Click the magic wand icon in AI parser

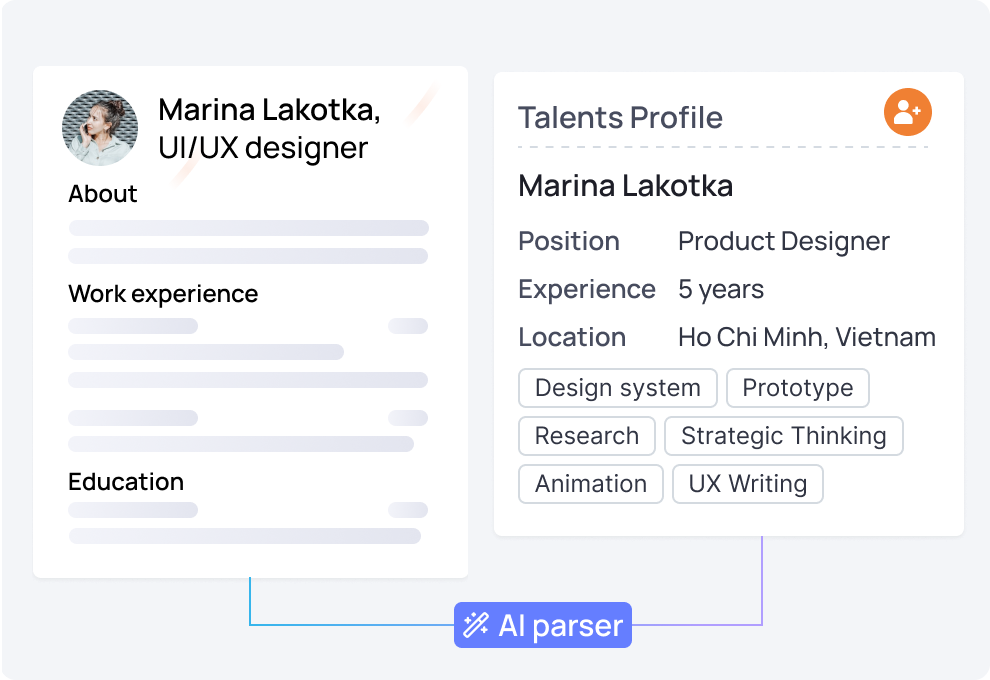coord(475,625)
